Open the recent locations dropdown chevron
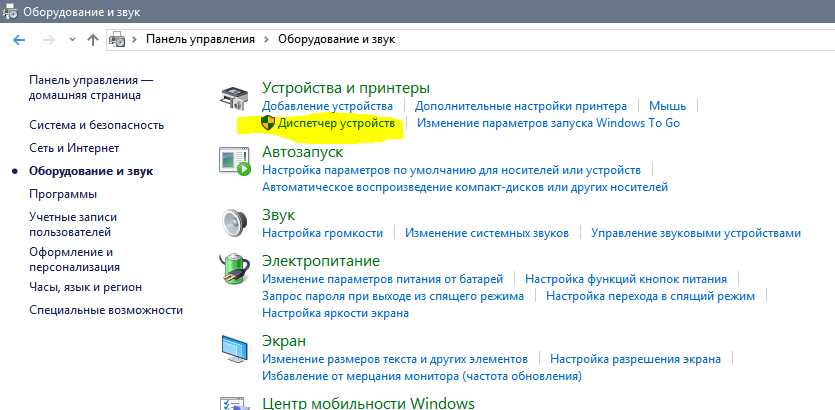The image size is (835, 410). coord(71,39)
